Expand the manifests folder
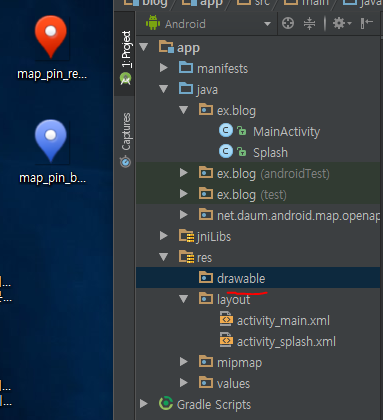This screenshot has width=383, height=420. (163, 68)
